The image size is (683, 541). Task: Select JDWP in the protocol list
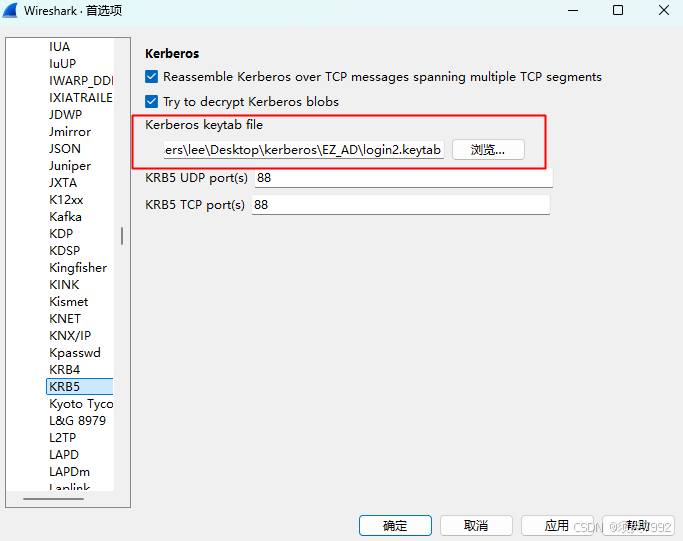click(65, 115)
